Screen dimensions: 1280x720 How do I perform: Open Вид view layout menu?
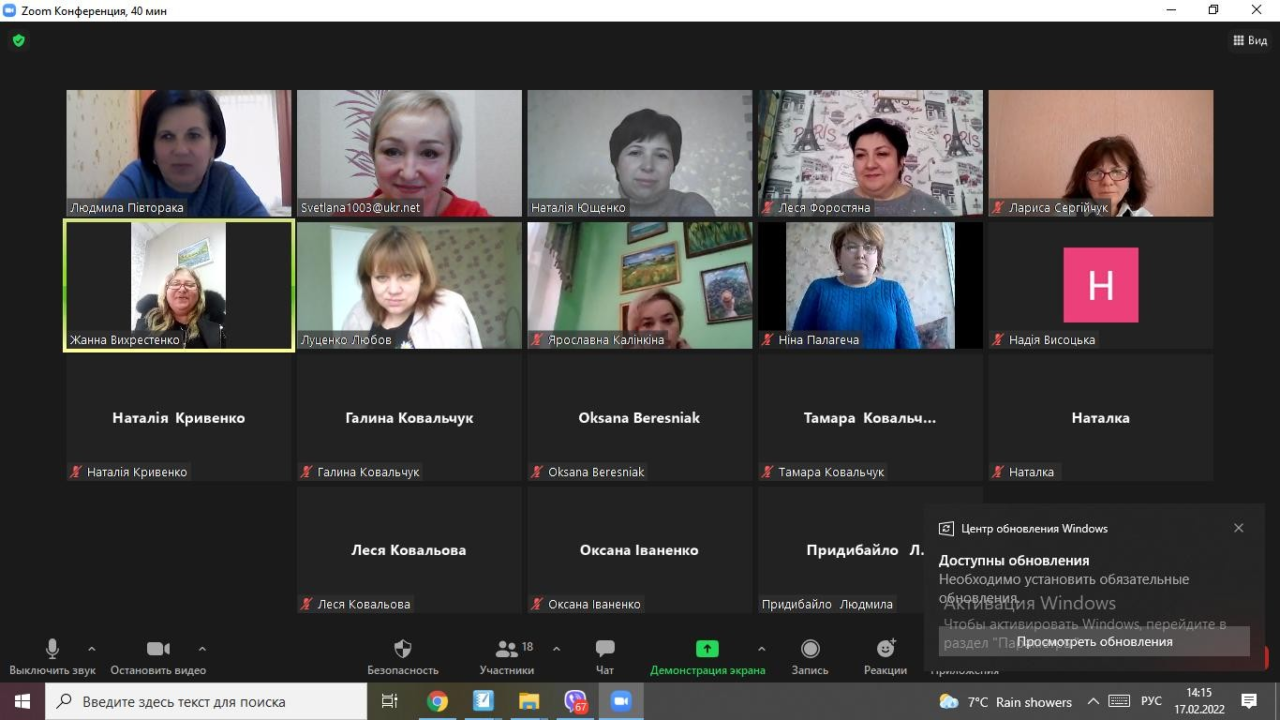[1251, 40]
